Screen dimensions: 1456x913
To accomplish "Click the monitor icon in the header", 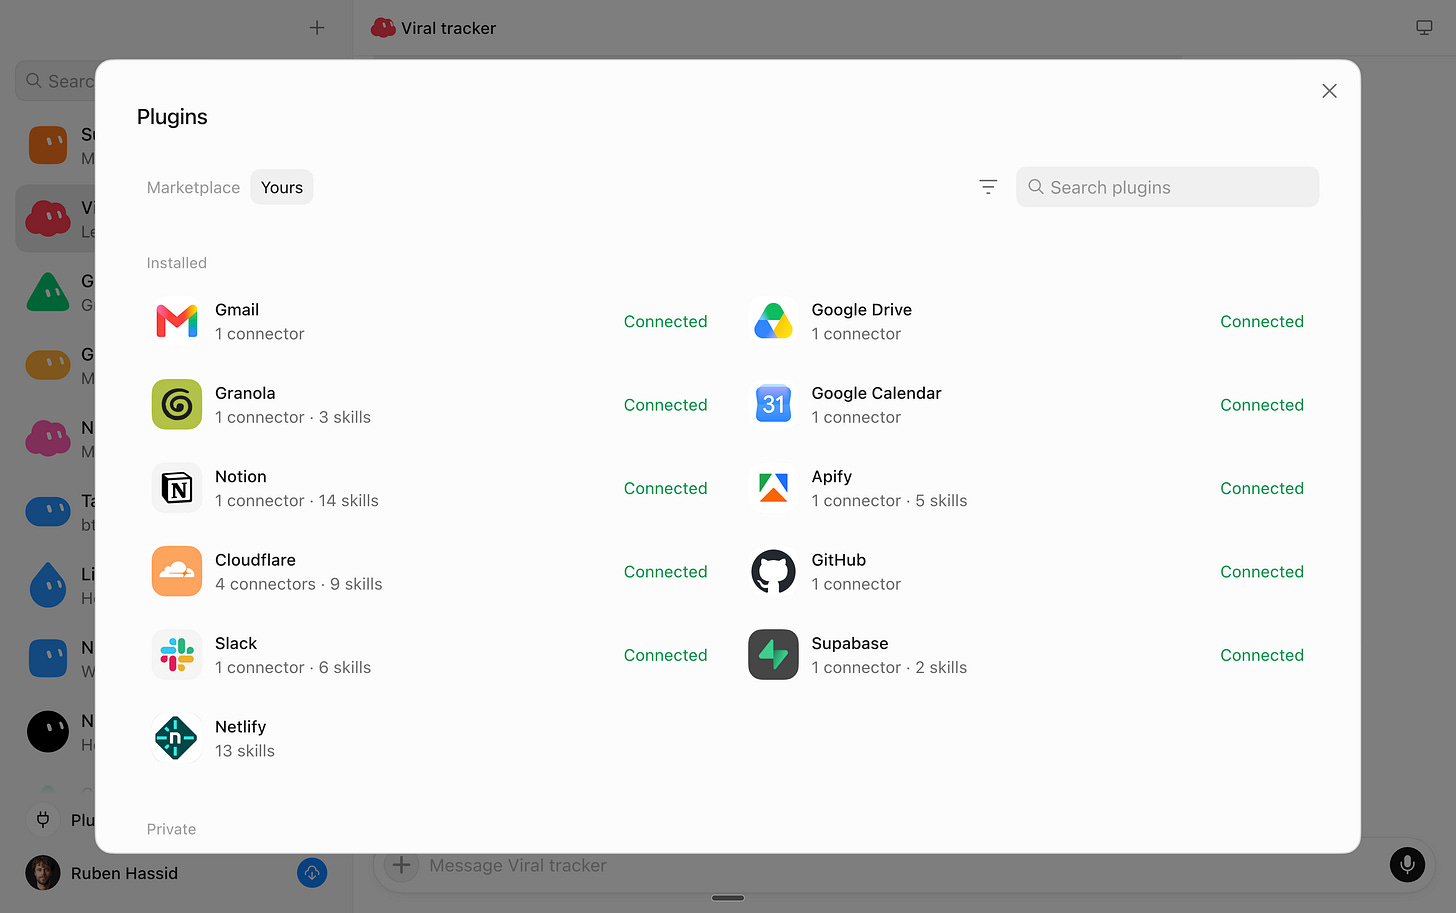I will click(1424, 28).
